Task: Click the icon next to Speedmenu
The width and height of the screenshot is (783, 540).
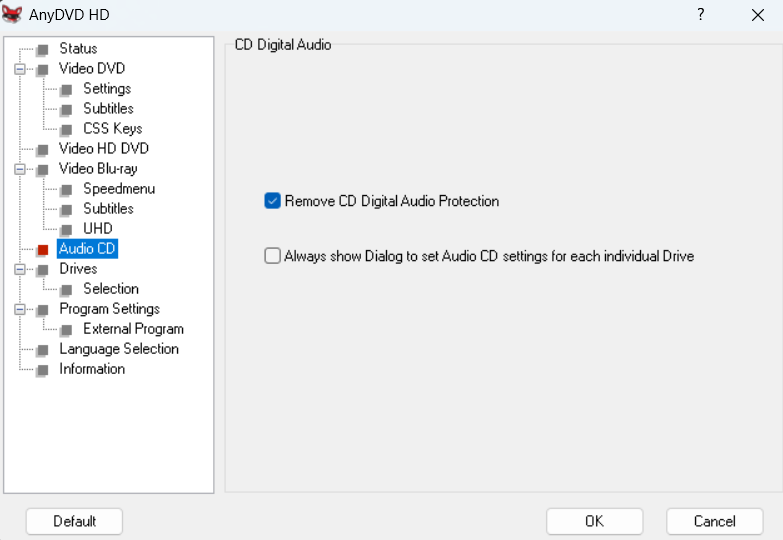Action: 66,190
